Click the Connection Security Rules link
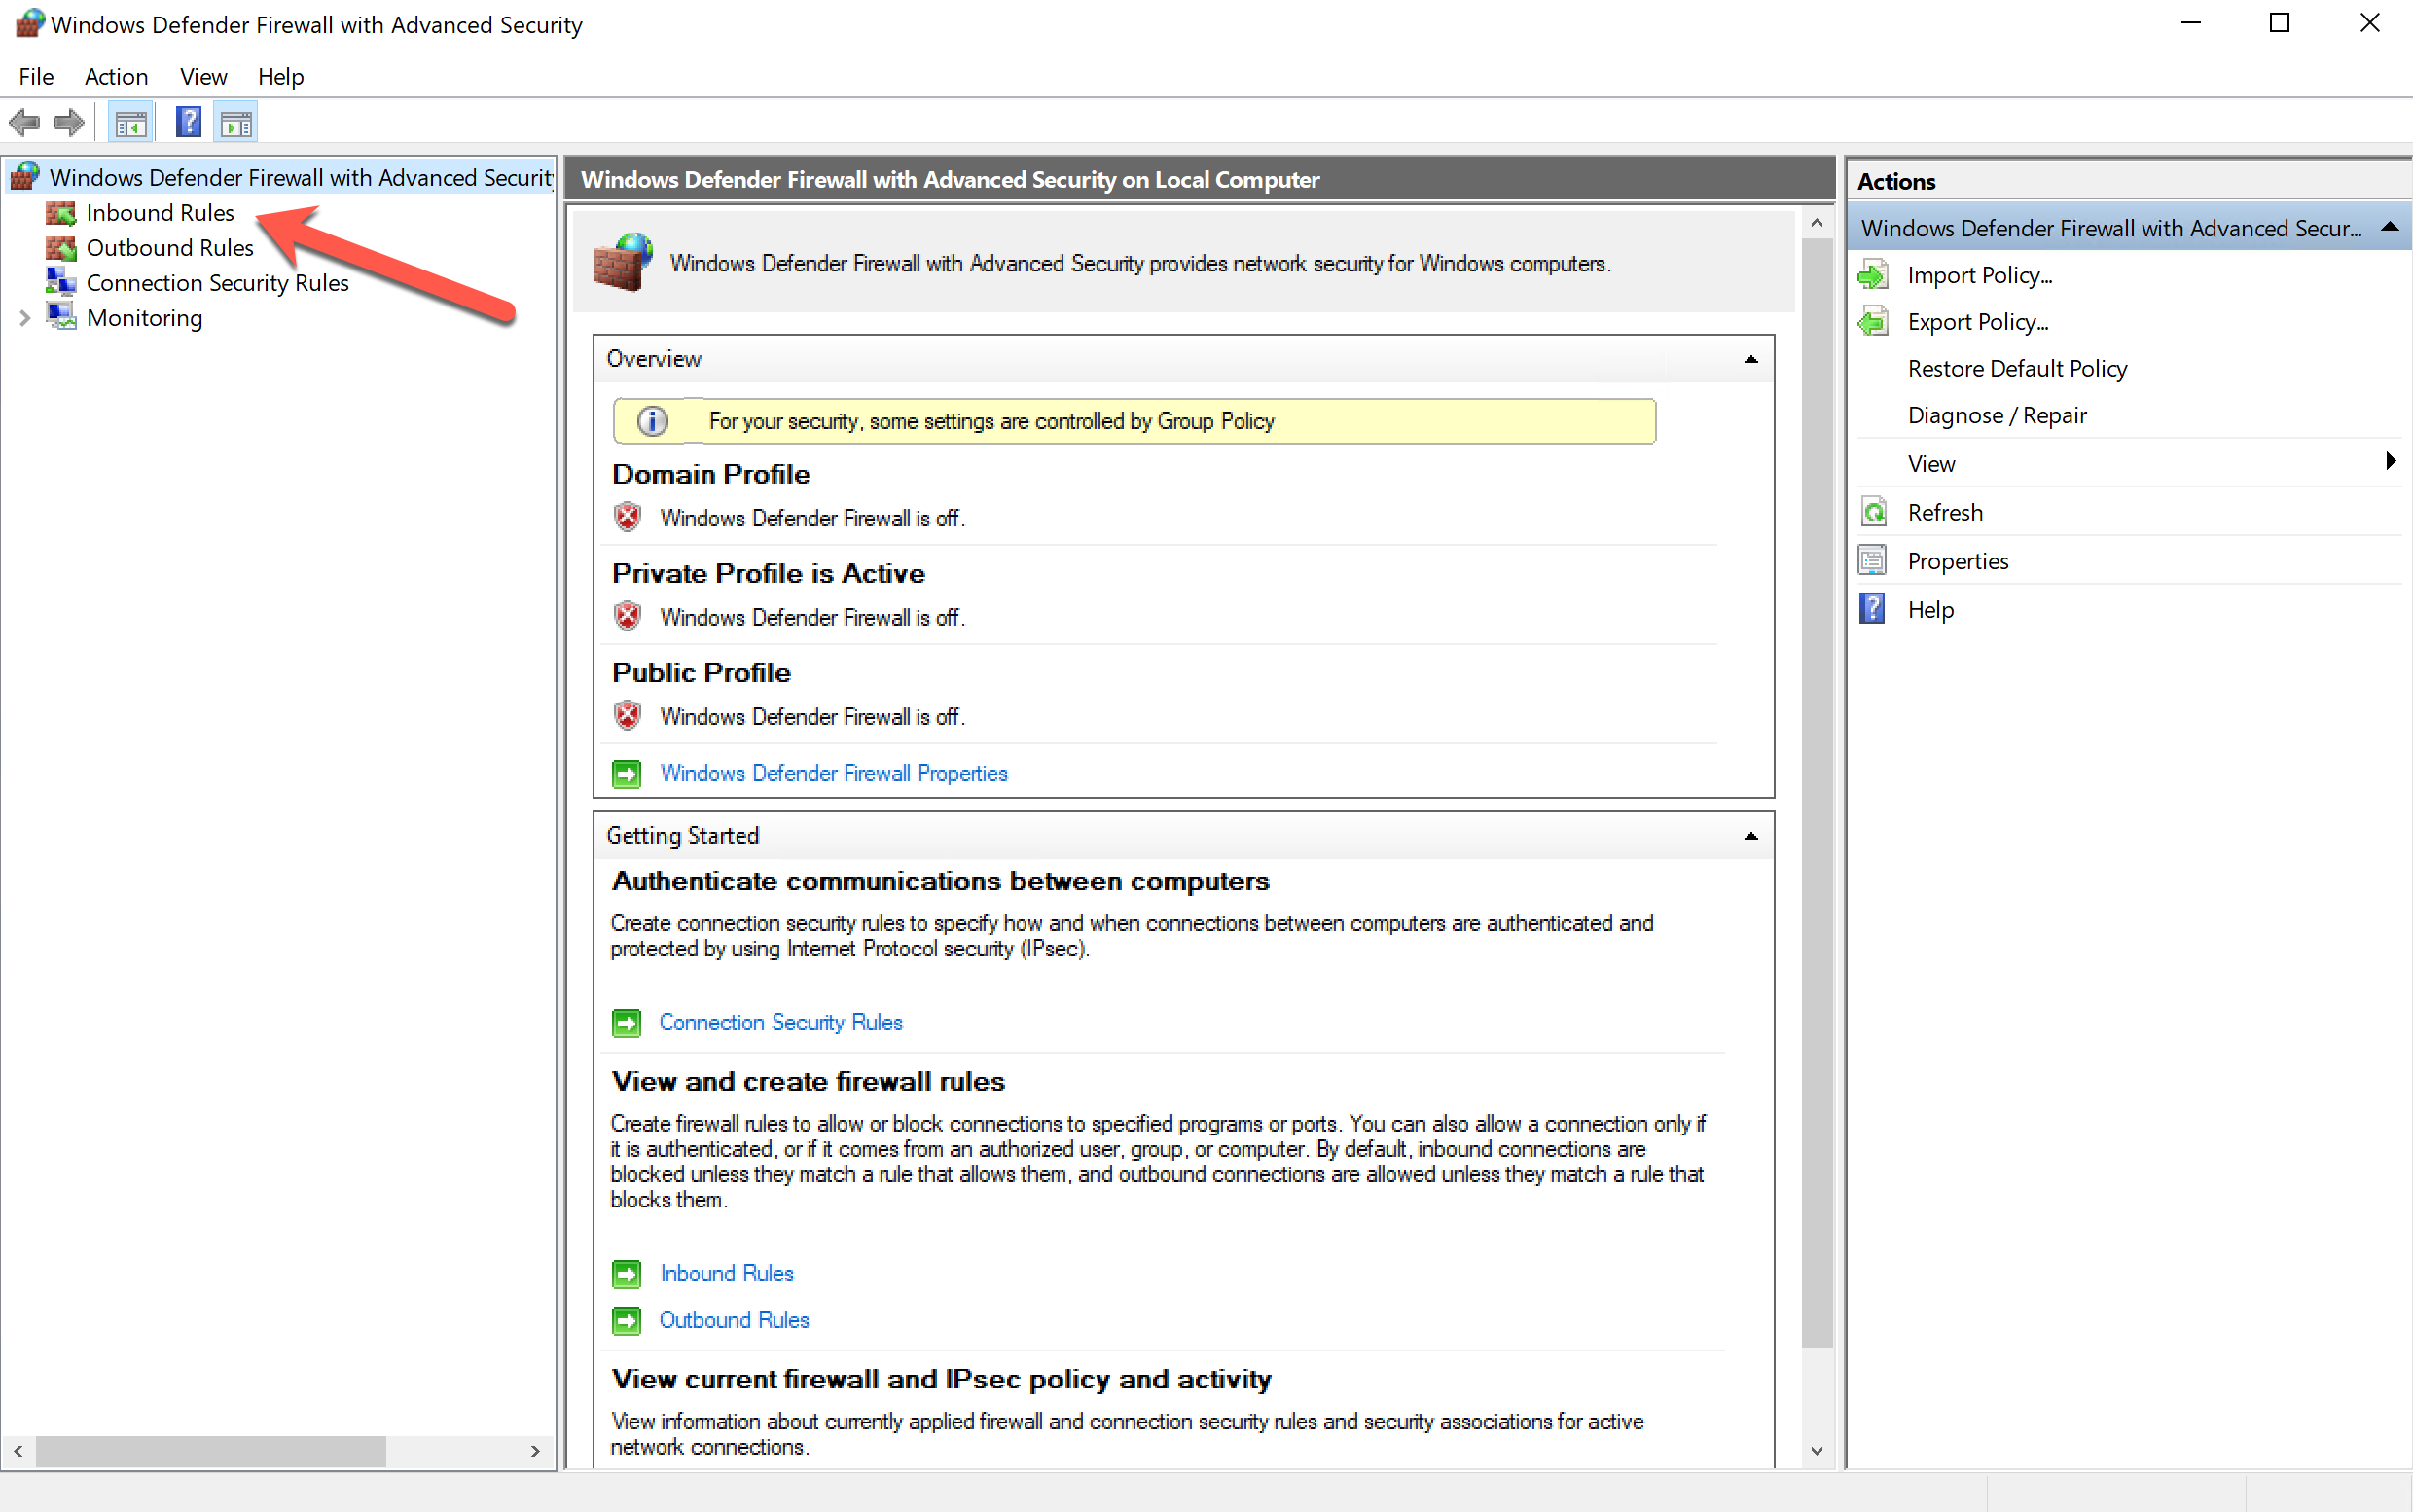 click(x=780, y=1022)
